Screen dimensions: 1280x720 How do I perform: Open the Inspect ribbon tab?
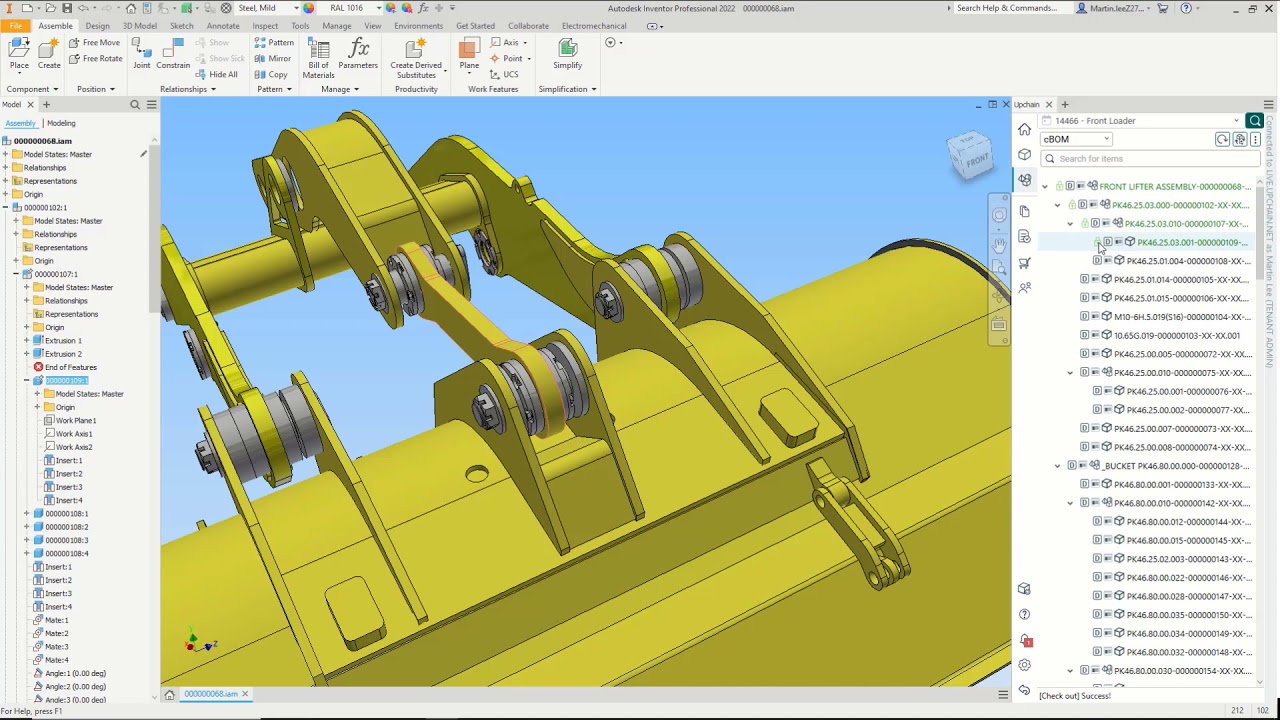pyautogui.click(x=265, y=26)
